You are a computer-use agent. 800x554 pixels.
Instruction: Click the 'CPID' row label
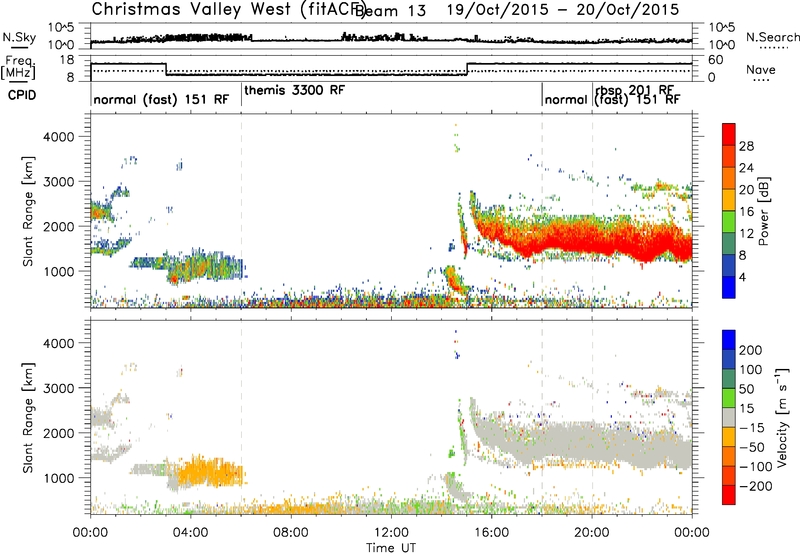(x=22, y=95)
